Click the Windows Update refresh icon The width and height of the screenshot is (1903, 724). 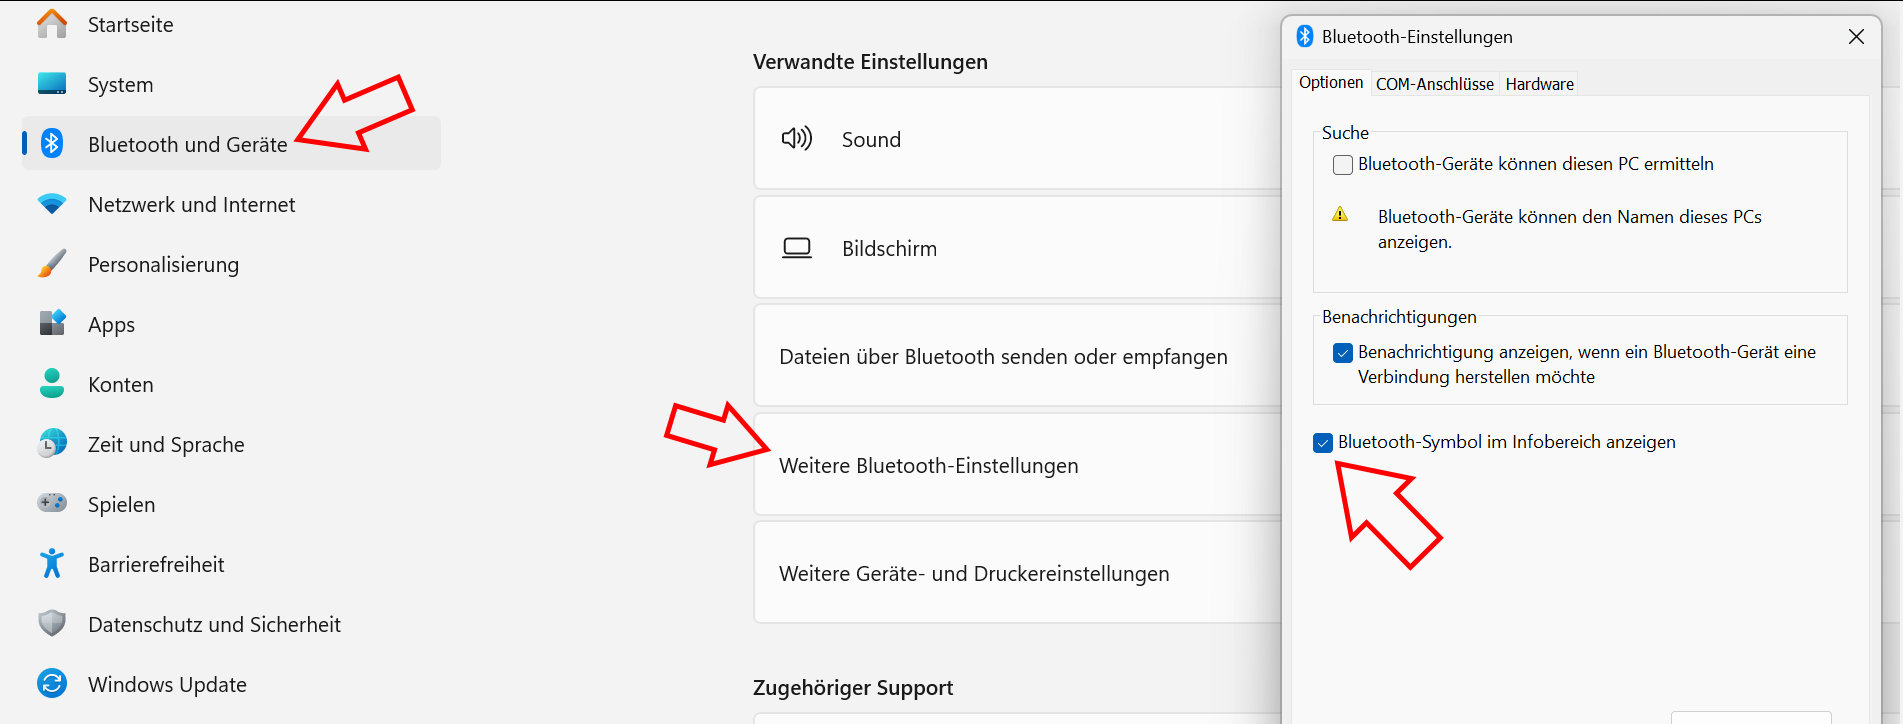(52, 684)
